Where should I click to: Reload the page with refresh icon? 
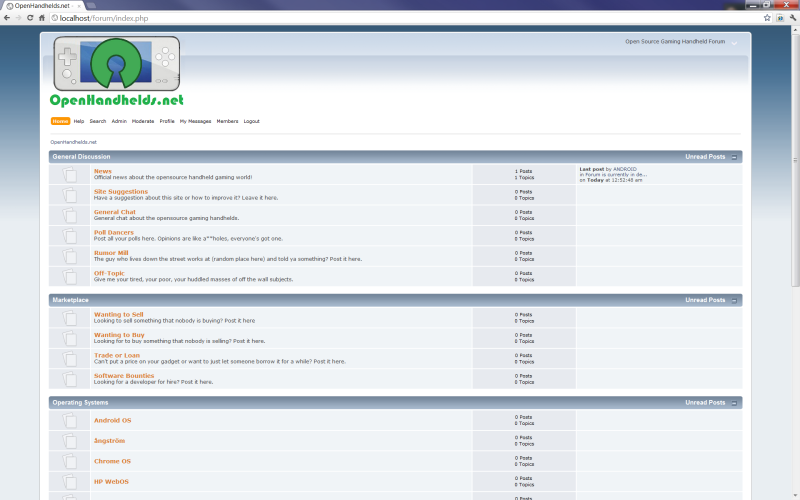[30, 18]
